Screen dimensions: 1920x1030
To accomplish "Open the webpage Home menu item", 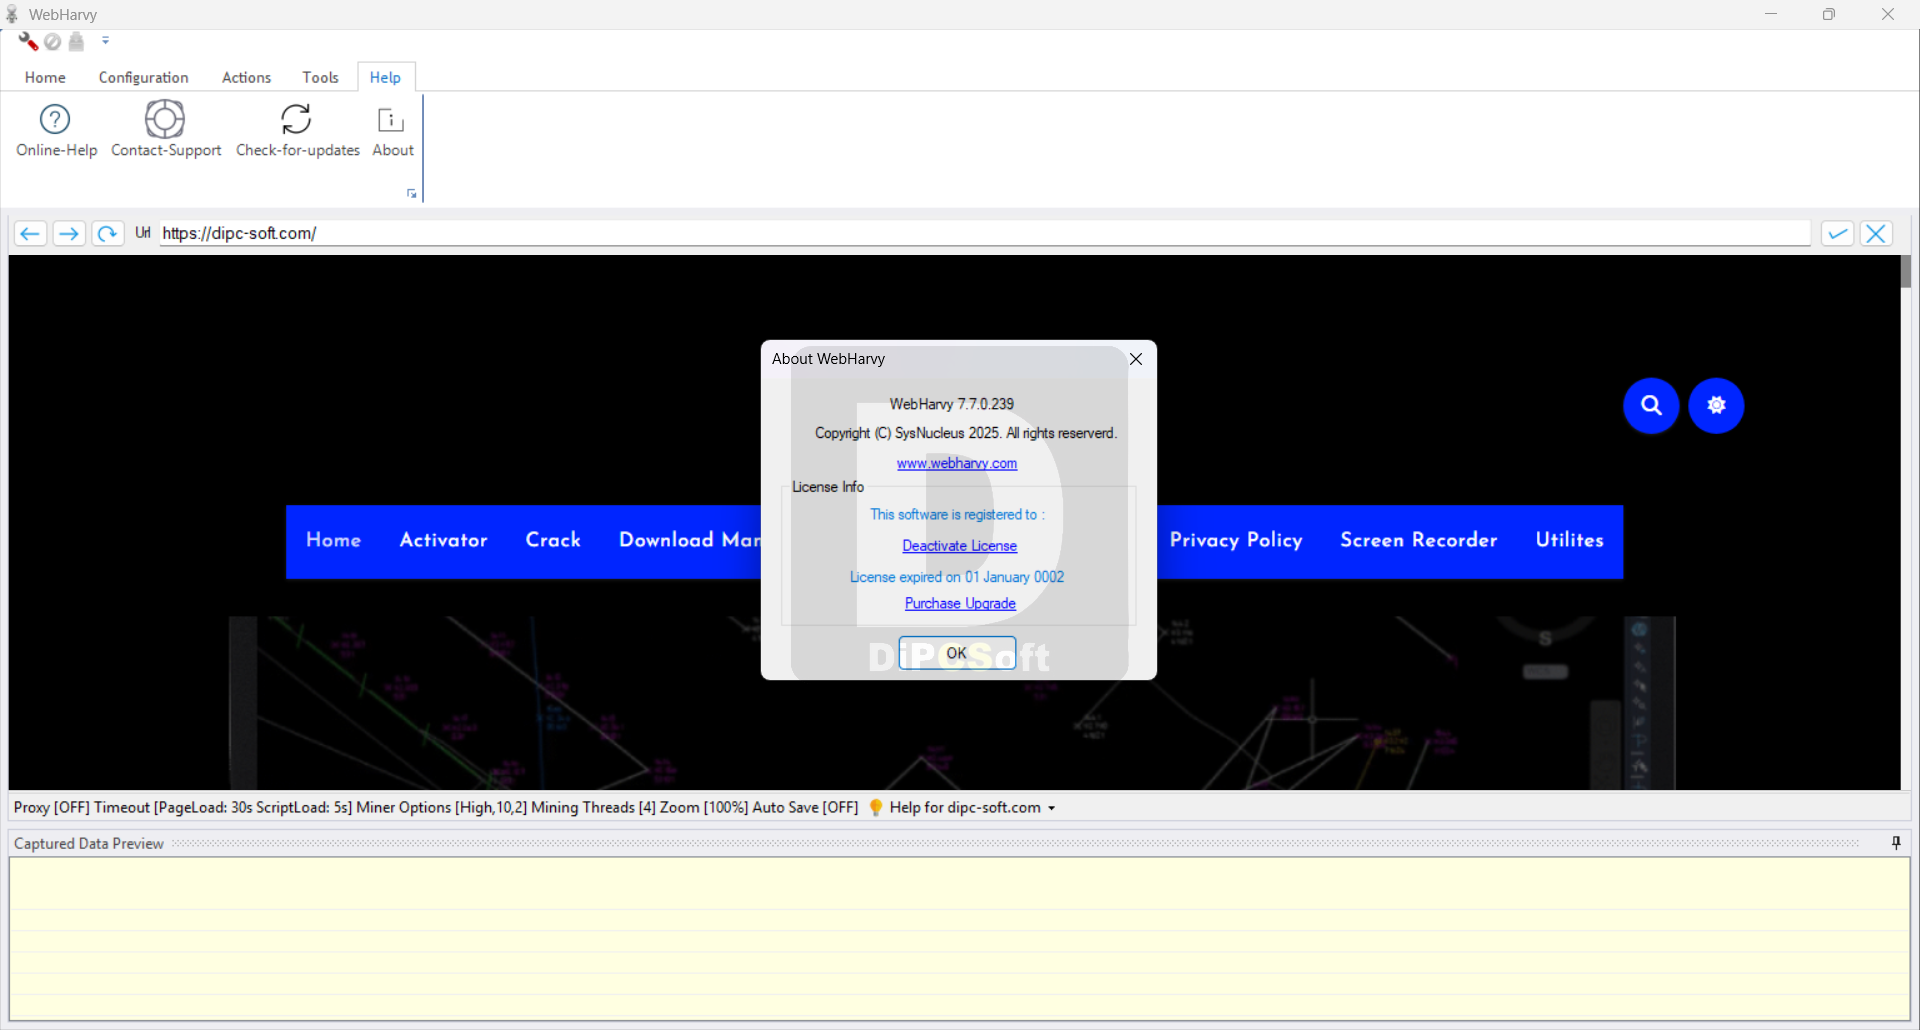I will (x=333, y=540).
